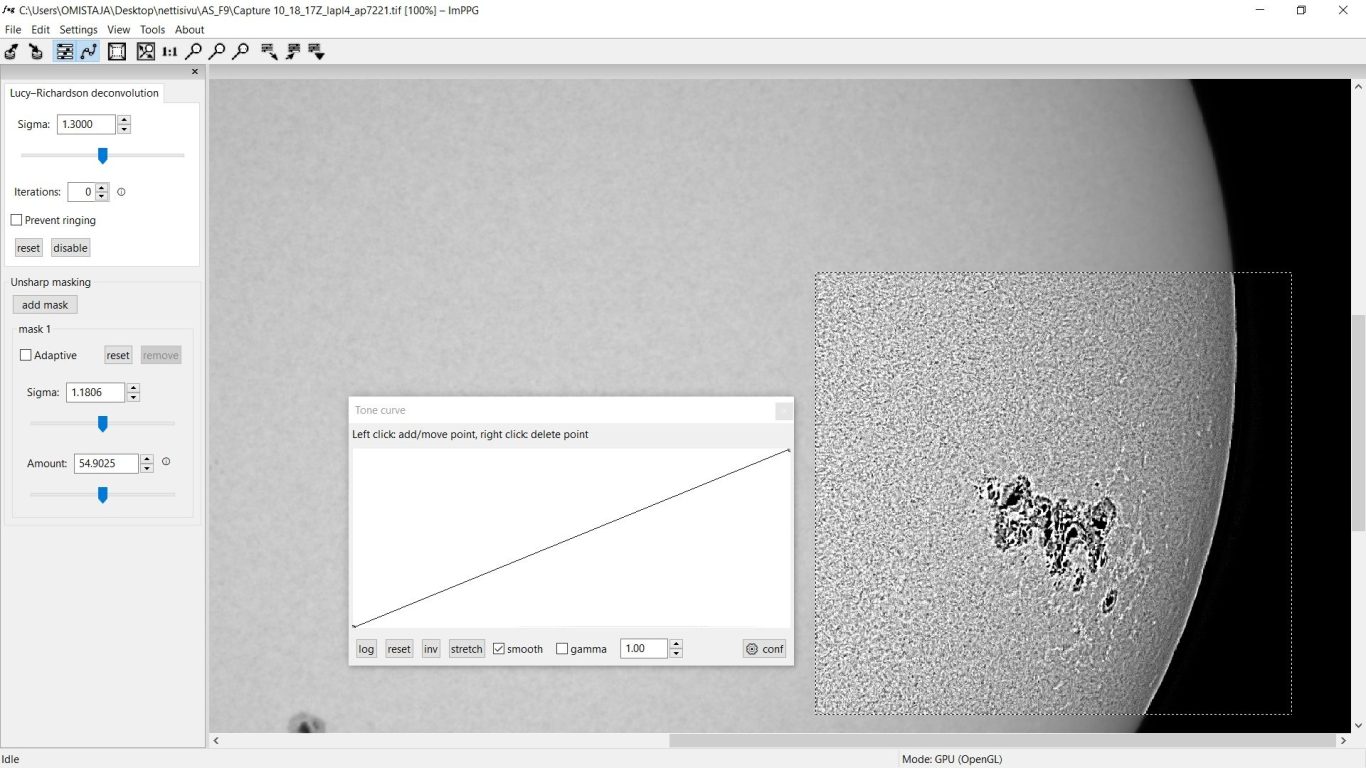Reset mask 1 settings
The image size is (1366, 768).
[118, 355]
